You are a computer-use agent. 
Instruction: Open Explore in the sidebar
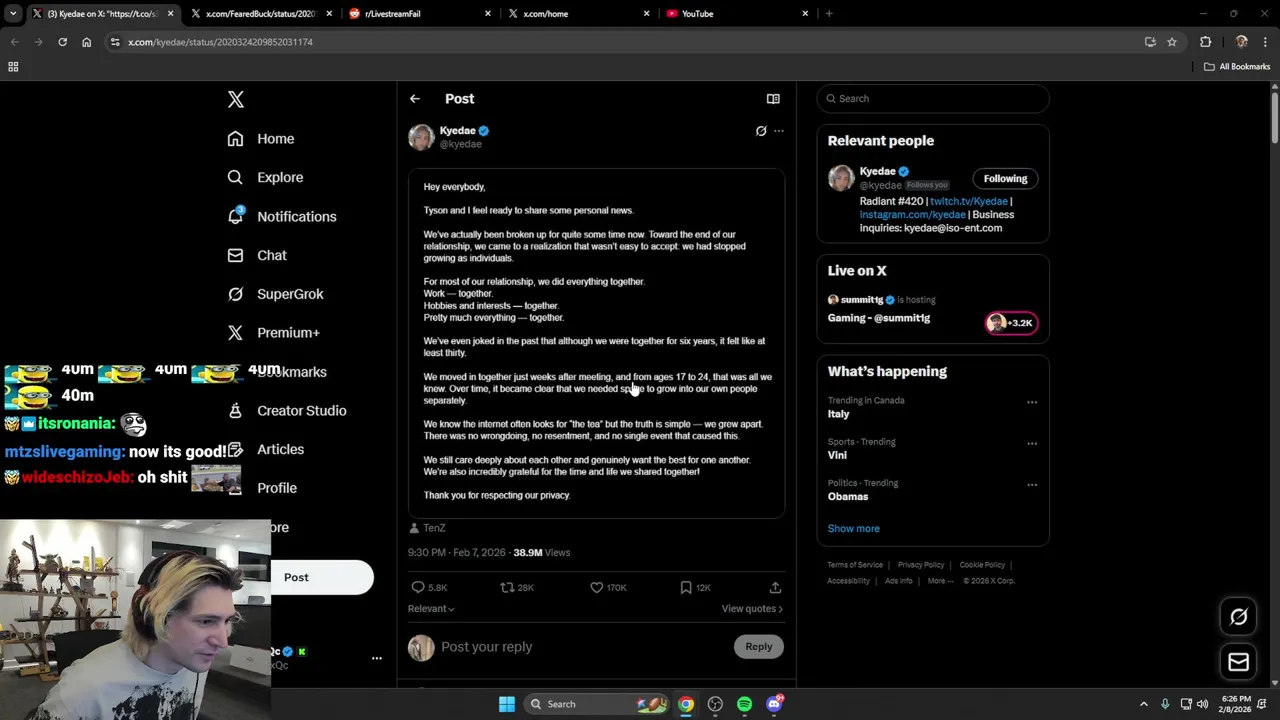[265, 177]
